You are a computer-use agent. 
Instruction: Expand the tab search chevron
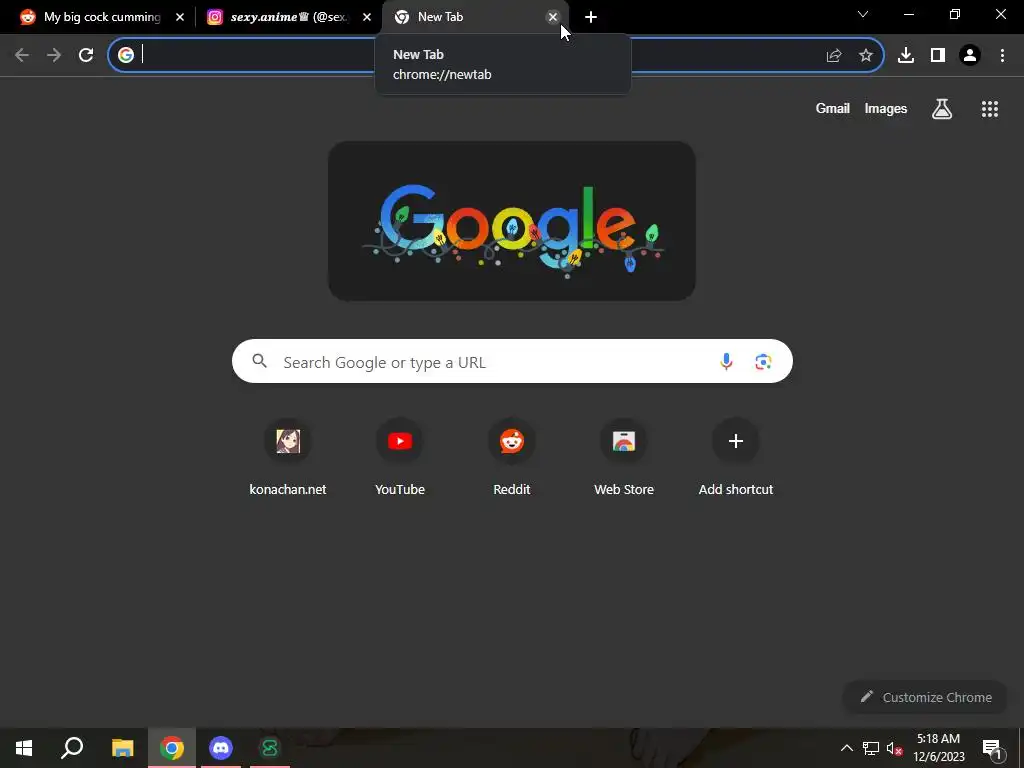tap(863, 14)
